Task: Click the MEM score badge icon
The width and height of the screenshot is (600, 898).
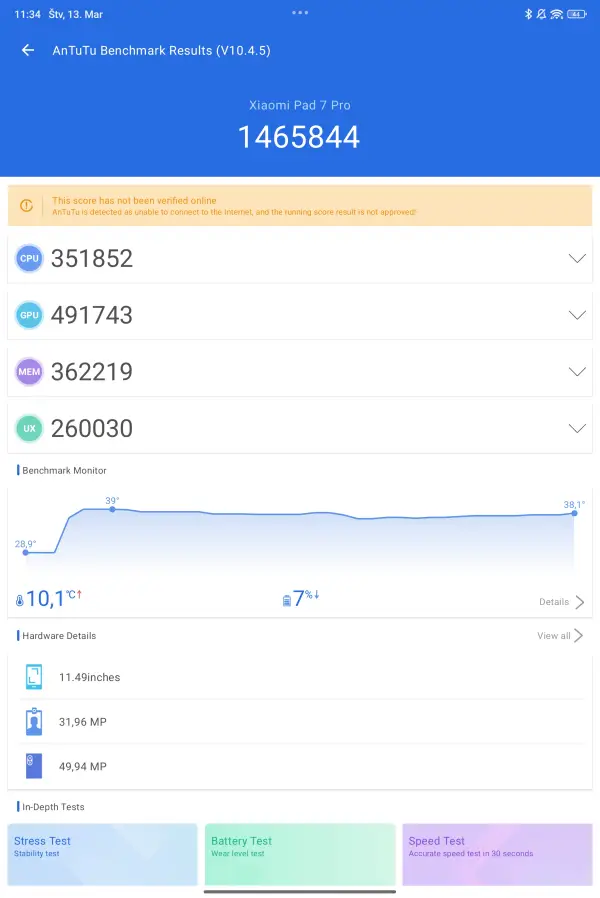Action: pyautogui.click(x=30, y=372)
